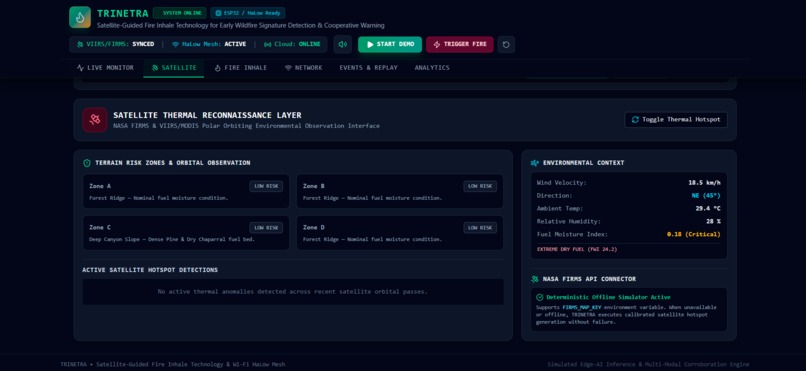Screen dimensions: 806x371
Task: Select the SATELLITE tab
Action: click(x=174, y=68)
